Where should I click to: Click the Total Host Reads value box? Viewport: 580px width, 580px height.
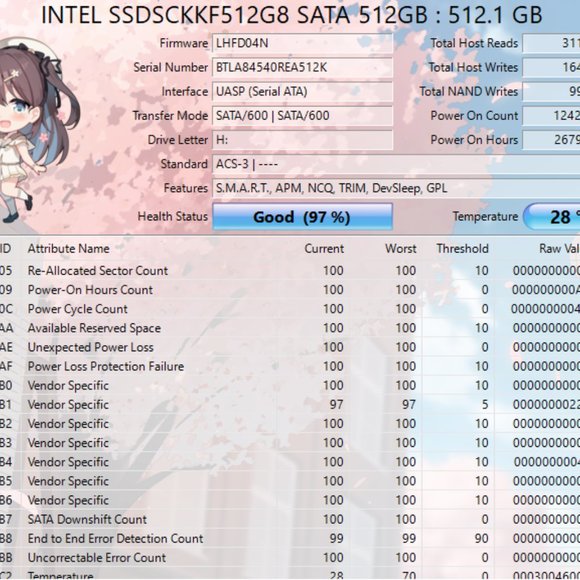[551, 43]
